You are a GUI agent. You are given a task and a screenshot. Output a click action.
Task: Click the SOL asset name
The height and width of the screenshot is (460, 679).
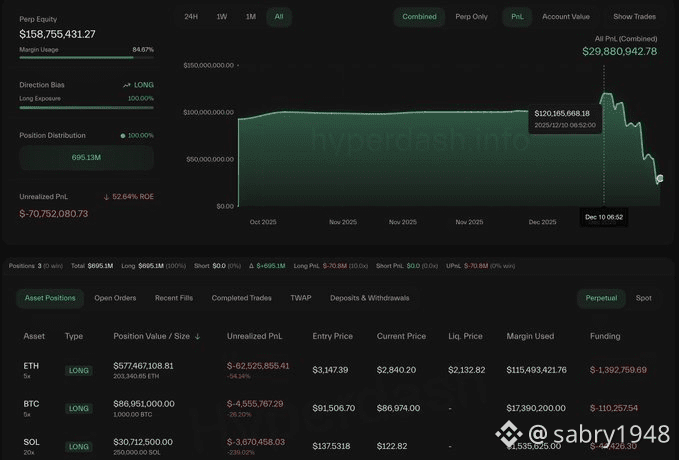pos(31,442)
